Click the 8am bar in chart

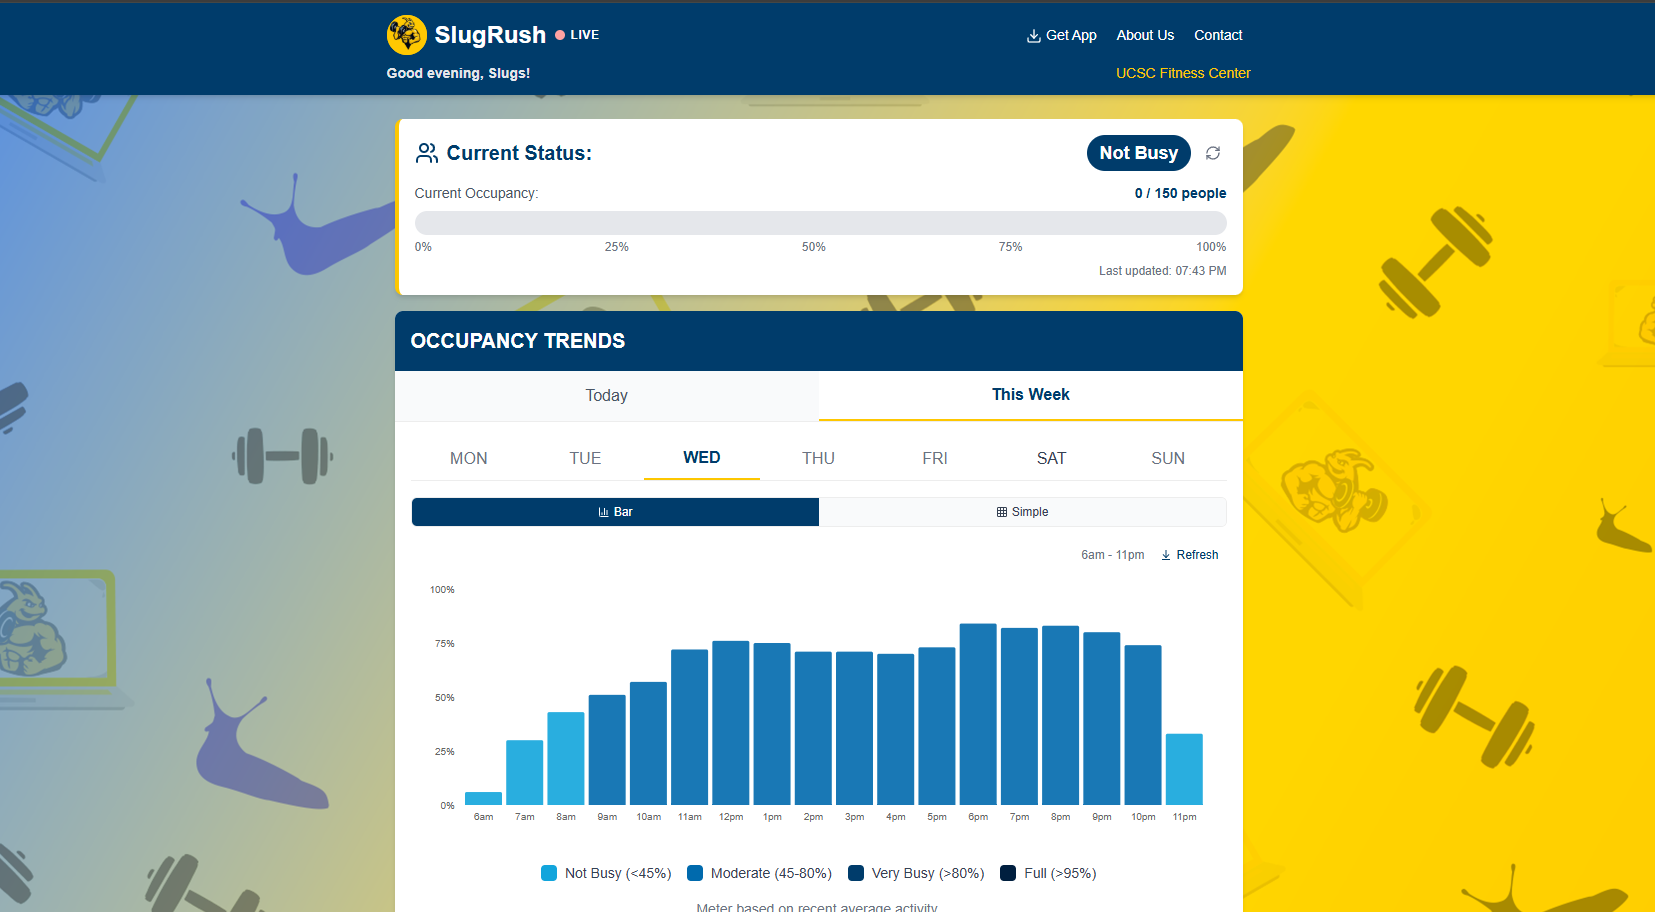pyautogui.click(x=566, y=759)
